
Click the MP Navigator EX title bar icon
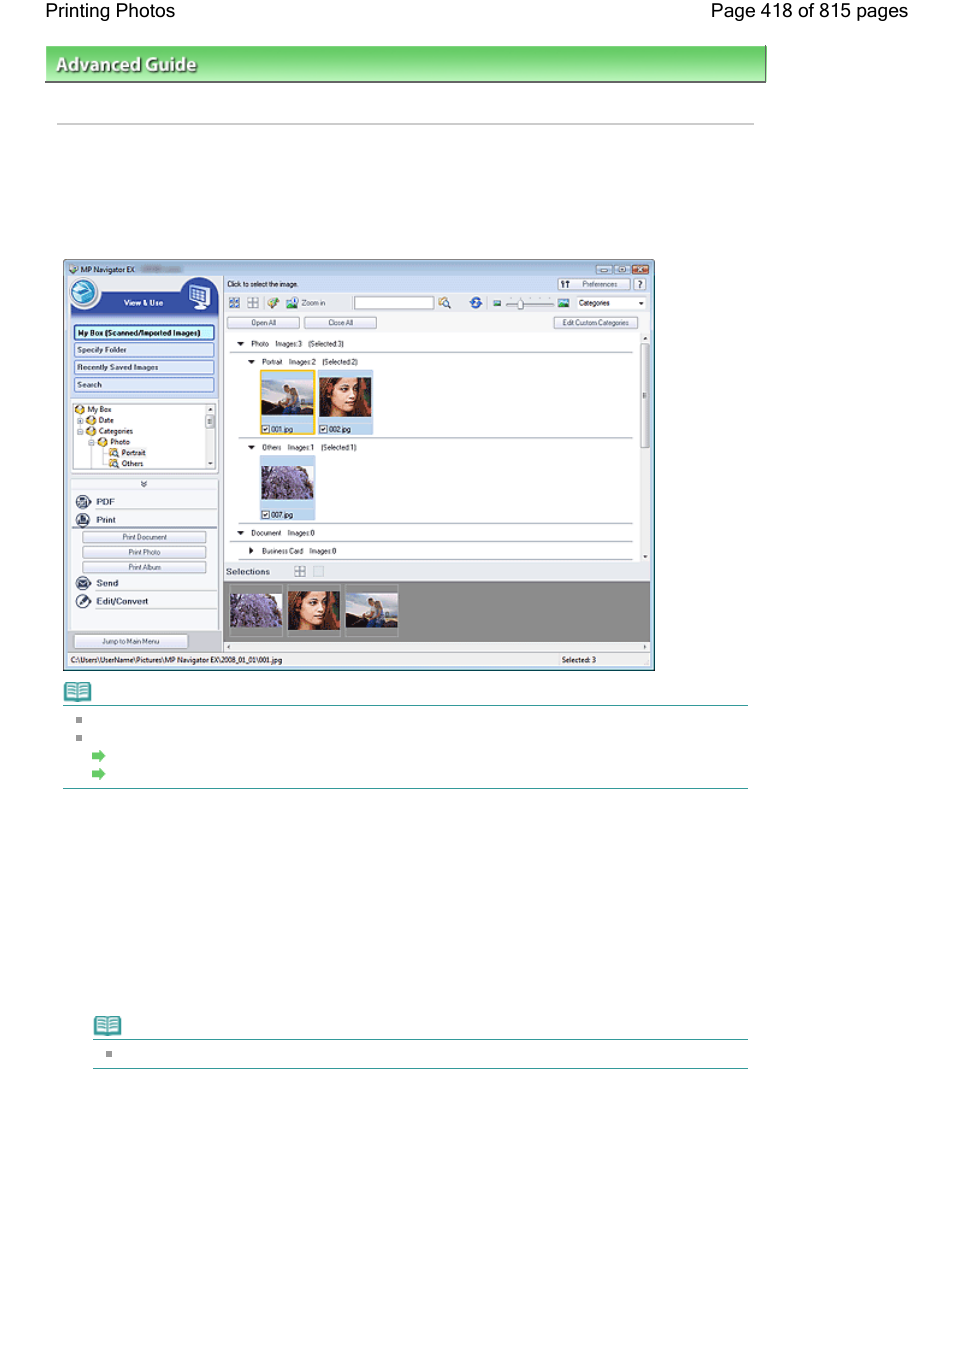73,269
